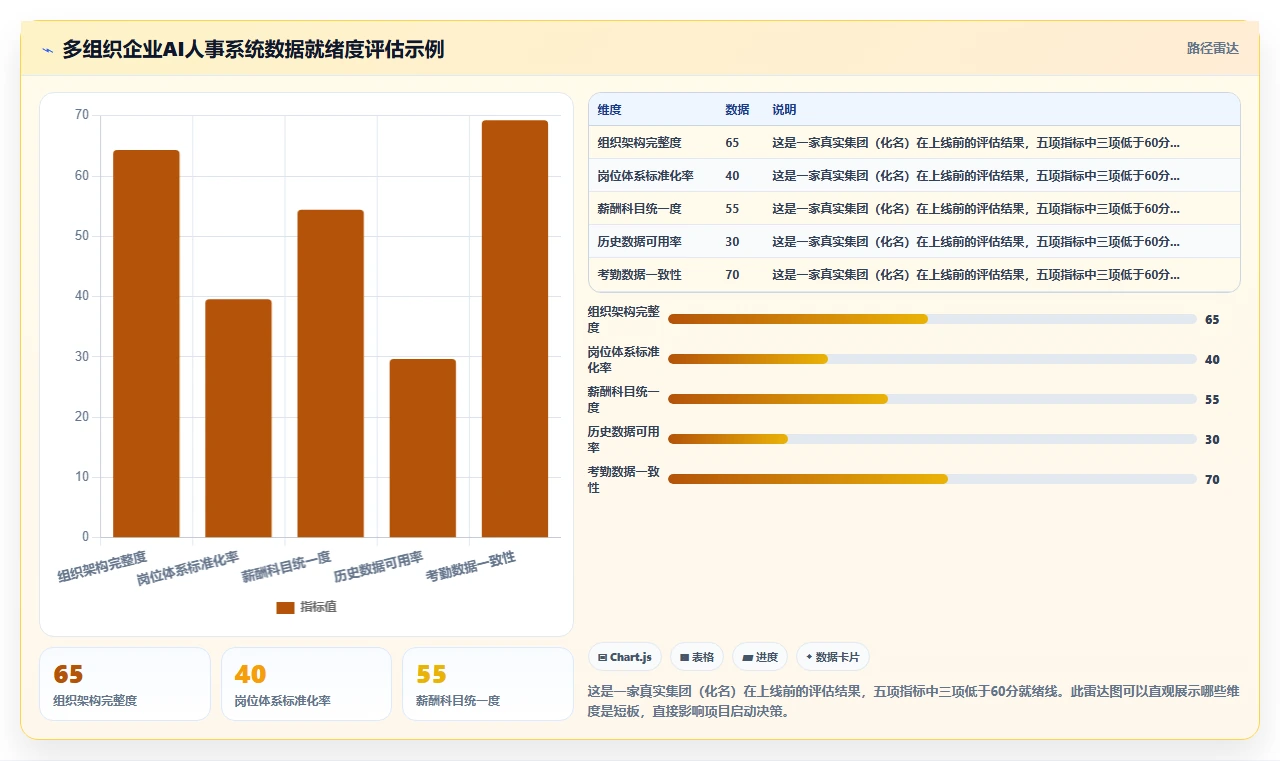
Task: Click the 数据卡片 tag chip
Action: coord(833,657)
